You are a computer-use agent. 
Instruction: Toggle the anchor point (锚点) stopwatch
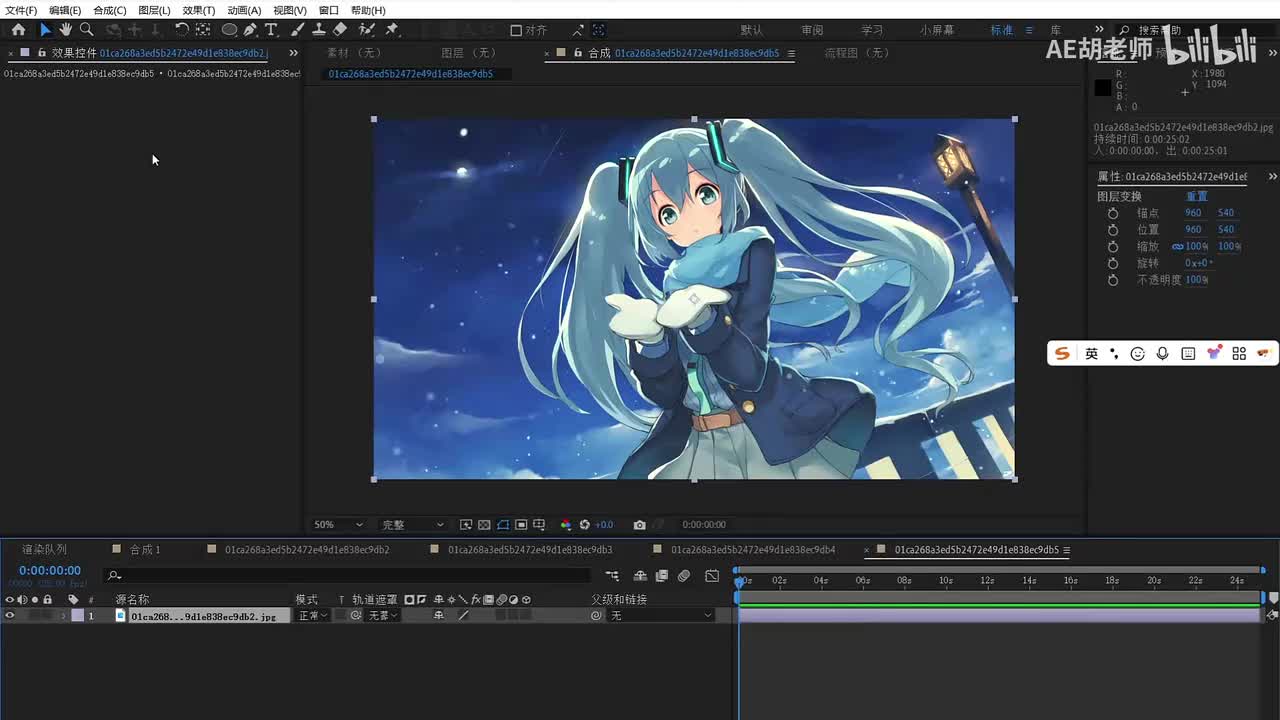1113,213
